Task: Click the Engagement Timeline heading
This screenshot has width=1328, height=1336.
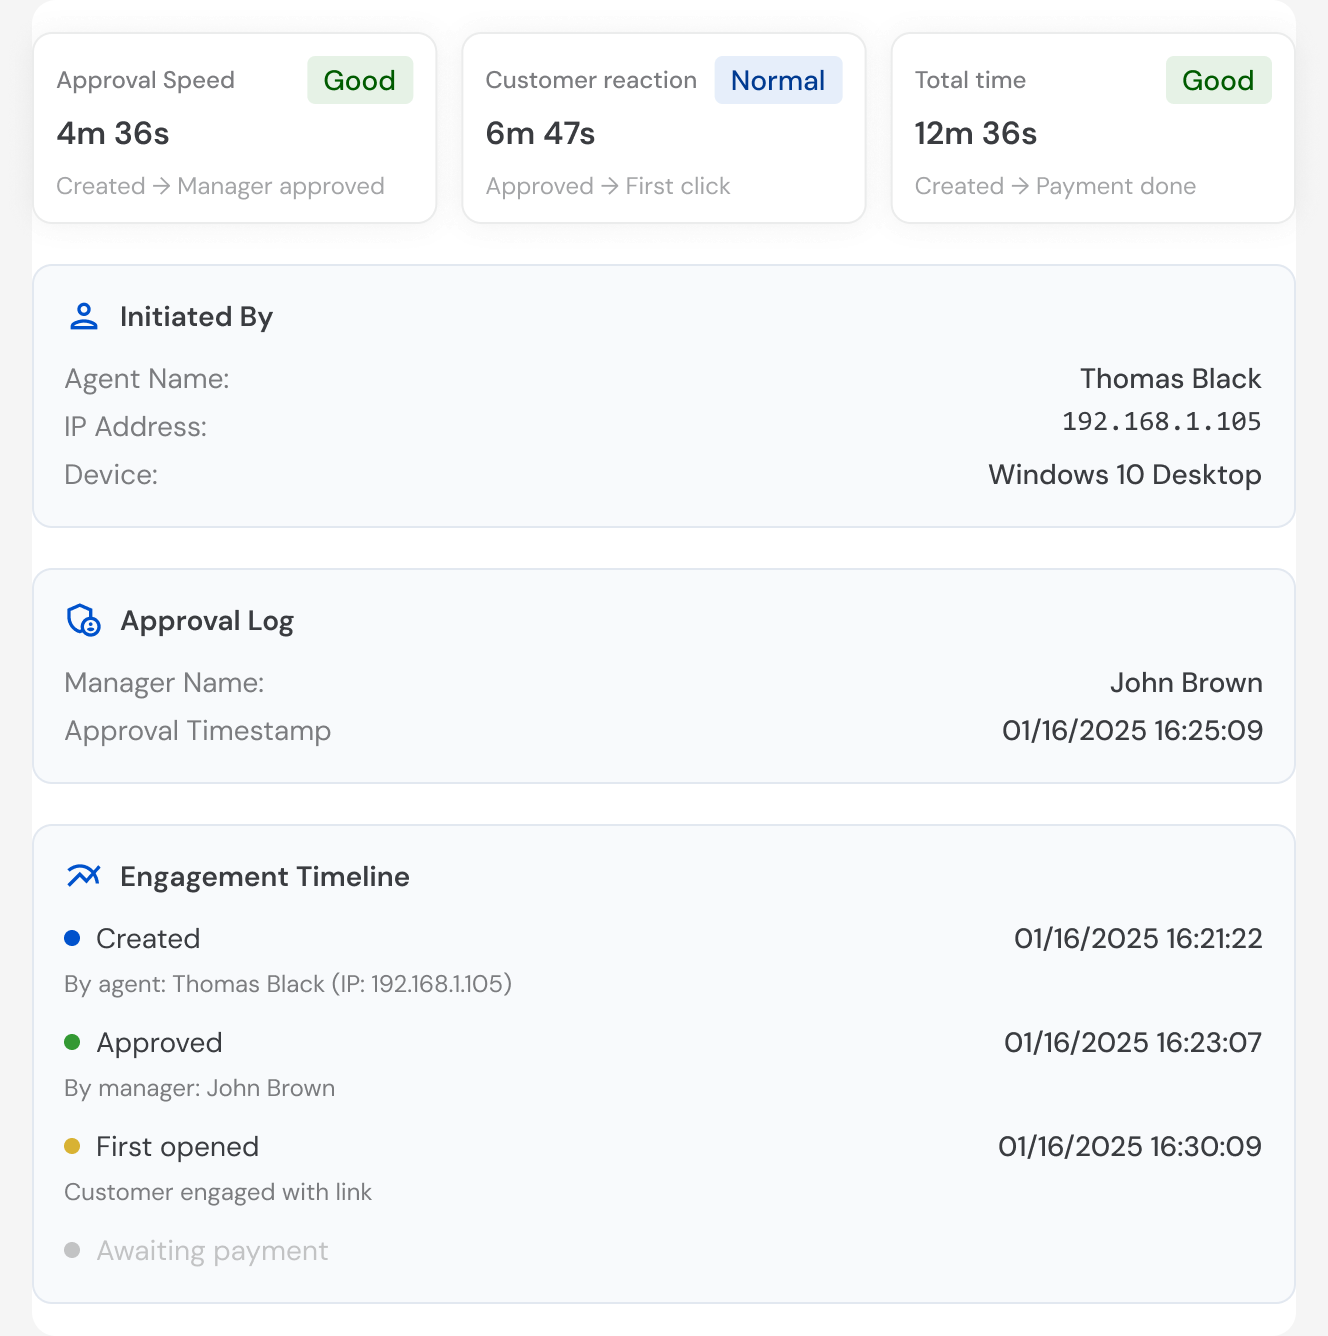Action: coord(265,877)
